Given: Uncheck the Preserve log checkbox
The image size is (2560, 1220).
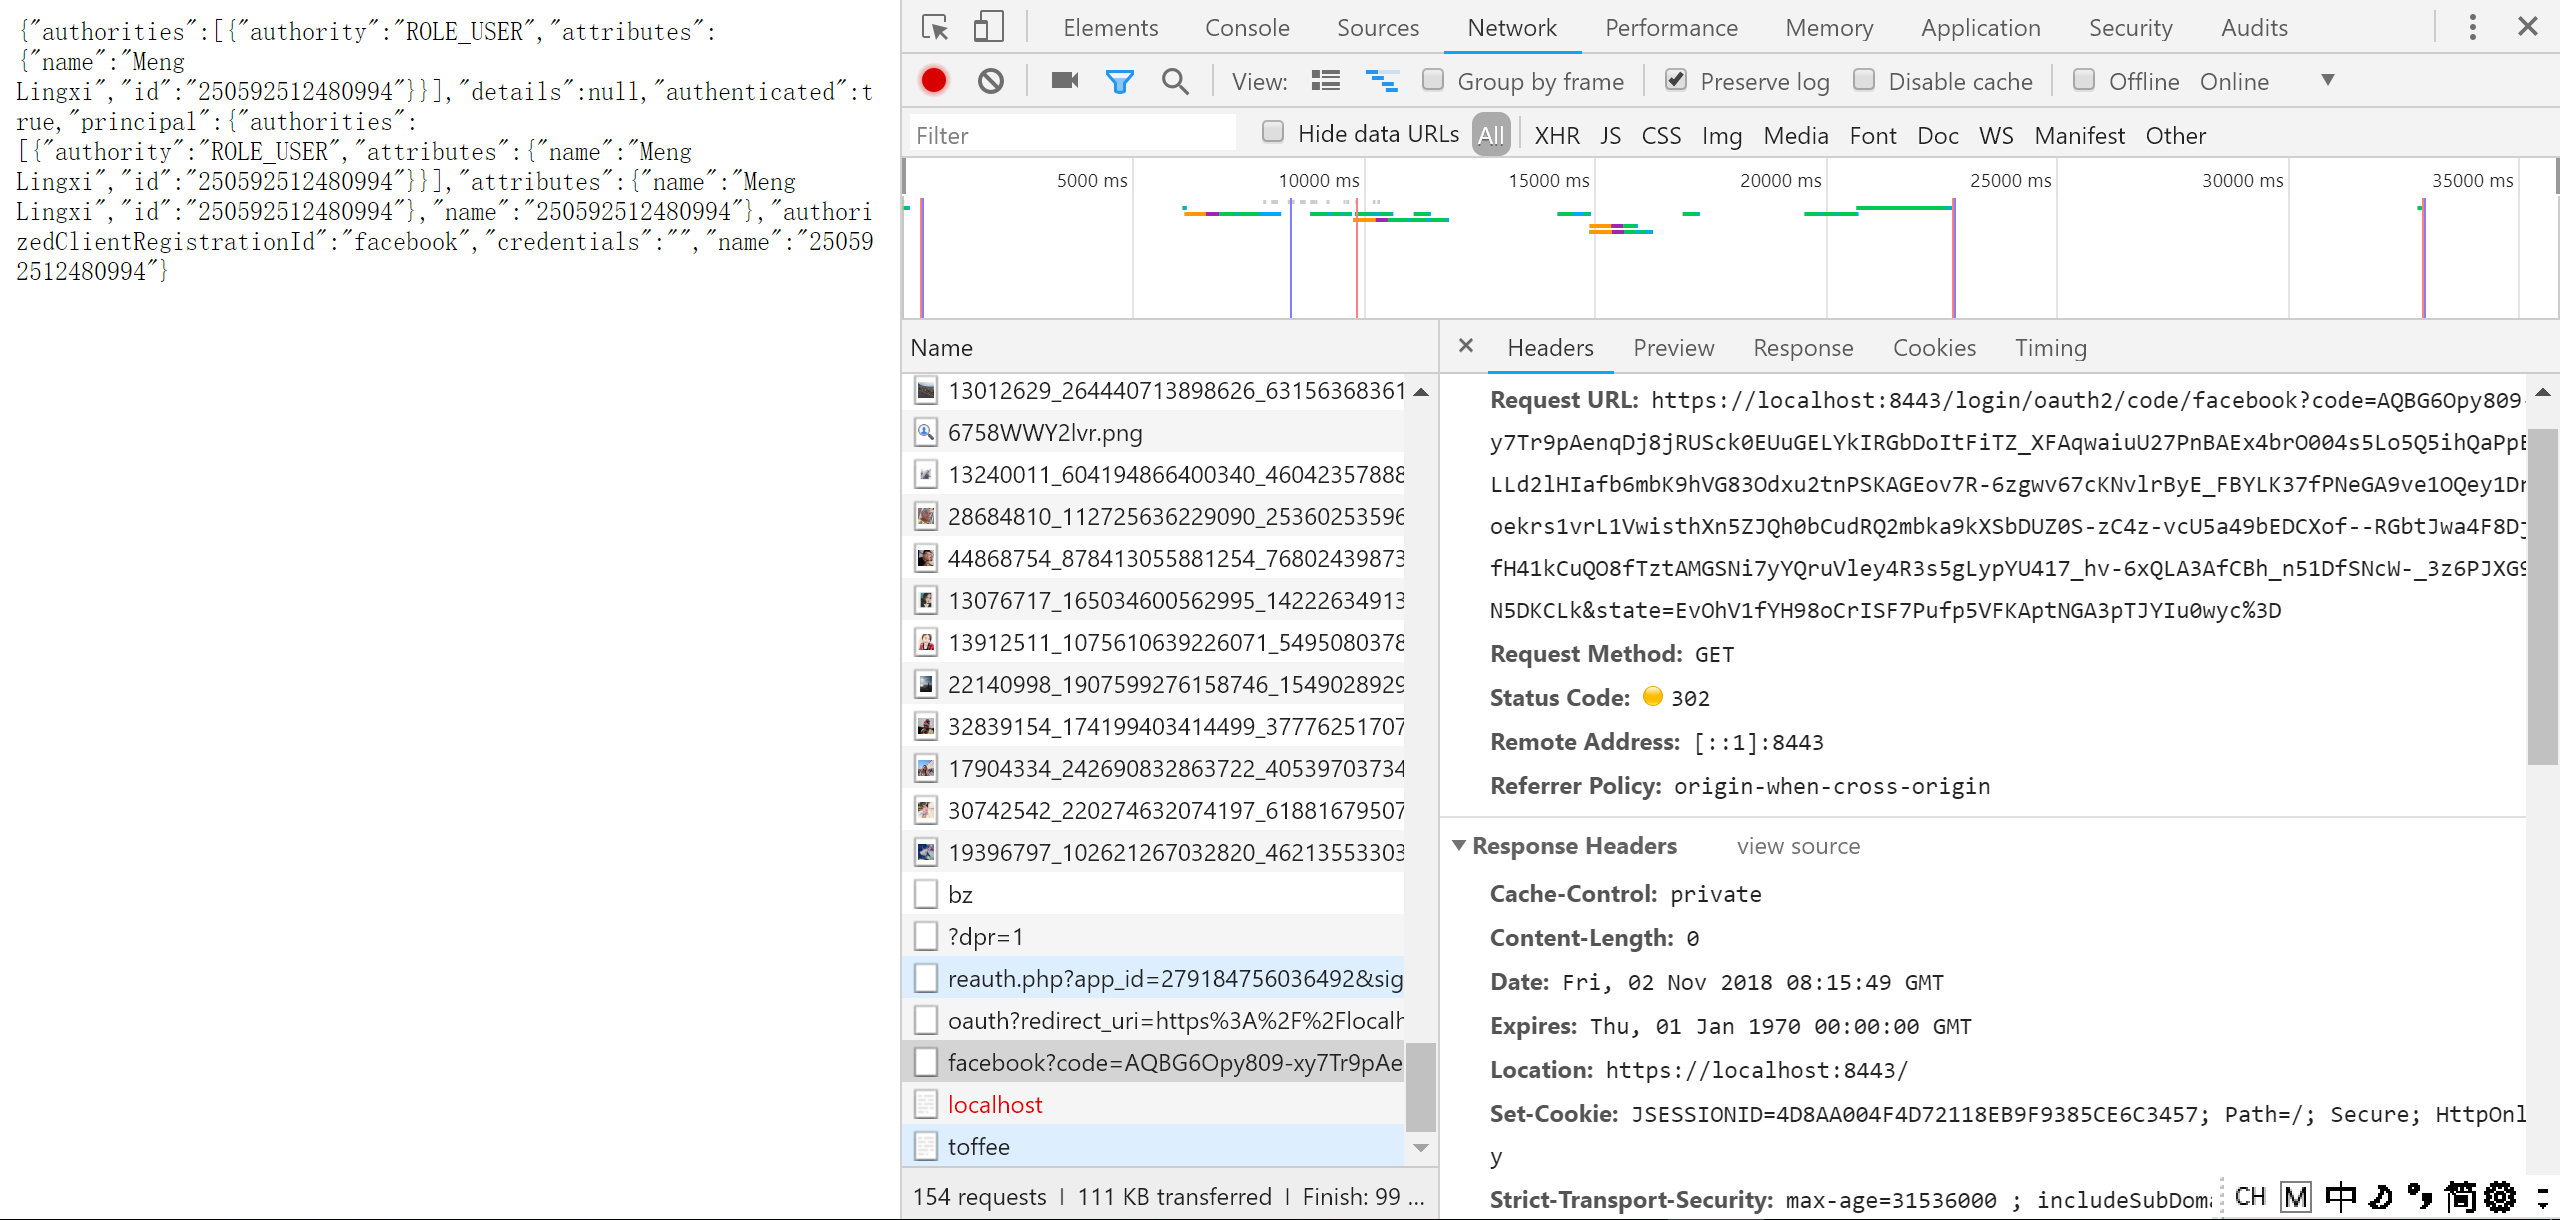Looking at the screenshot, I should coord(1676,80).
